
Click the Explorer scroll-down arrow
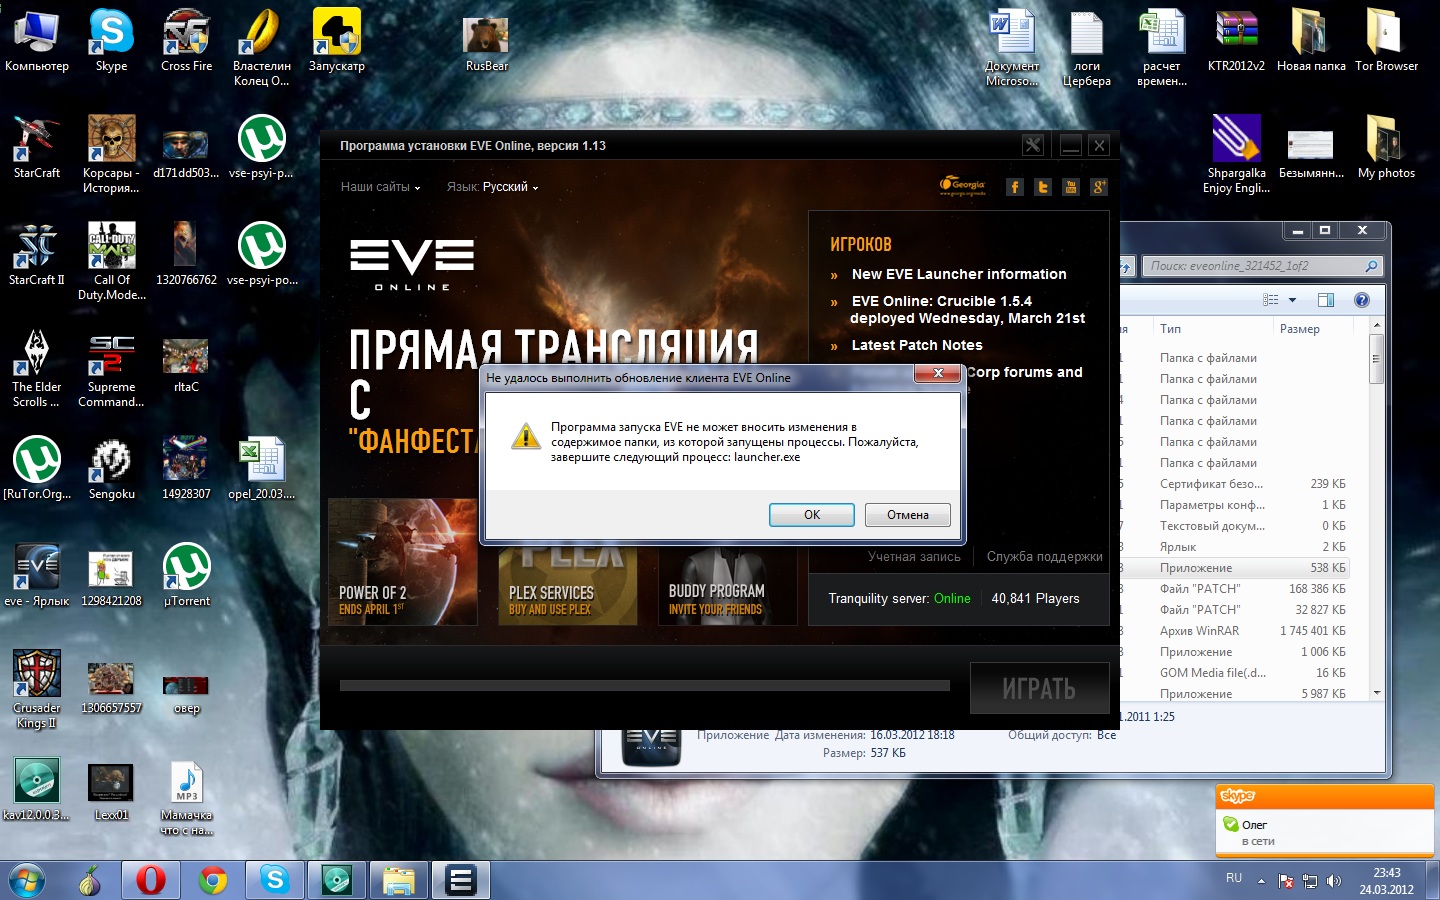1377,692
